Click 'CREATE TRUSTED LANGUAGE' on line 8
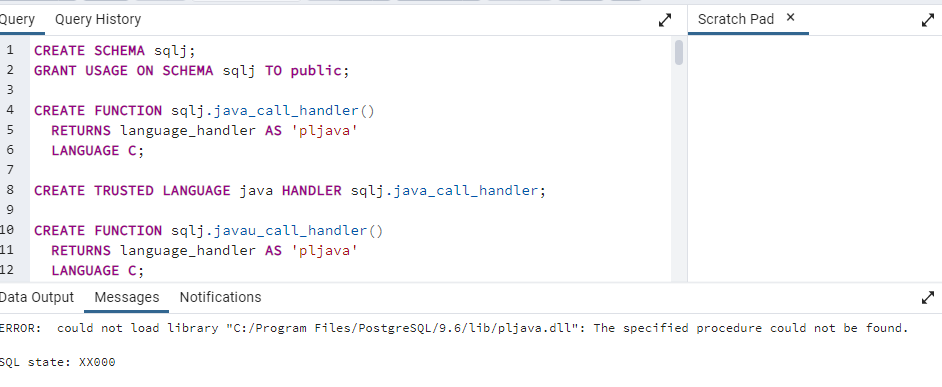This screenshot has height=387, width=942. pos(132,190)
